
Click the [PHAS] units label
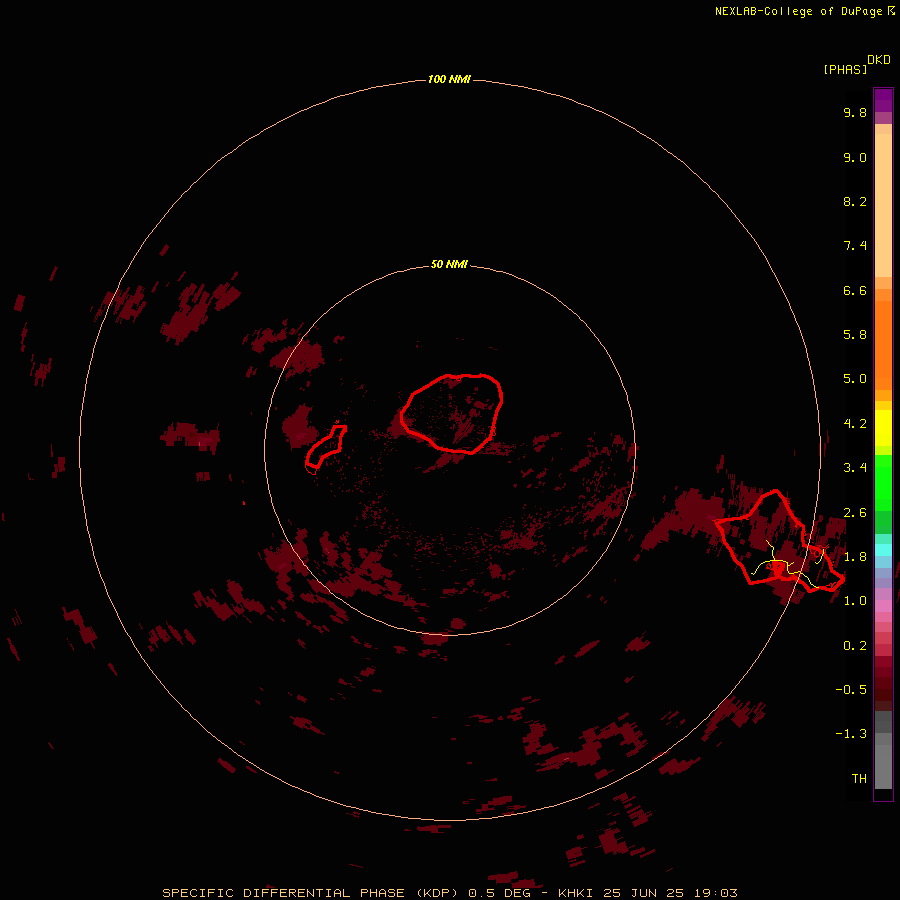[845, 70]
